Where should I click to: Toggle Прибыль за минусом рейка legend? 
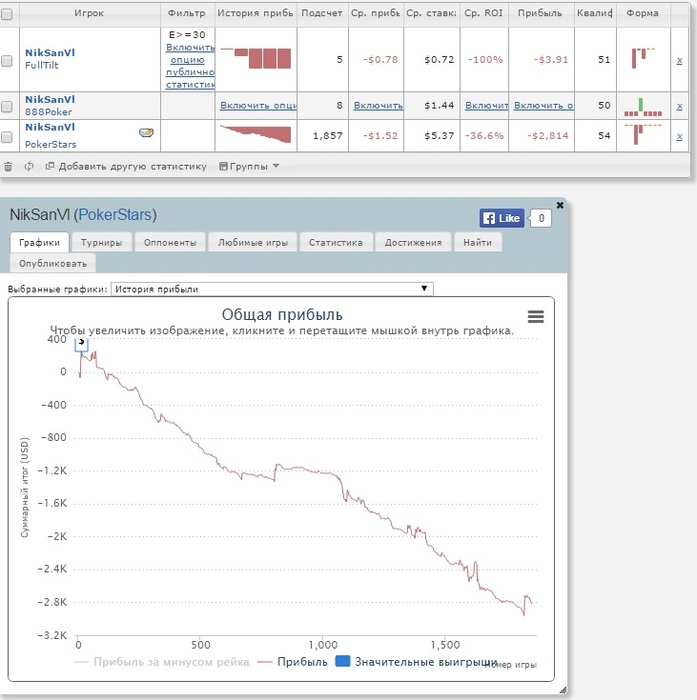(162, 662)
